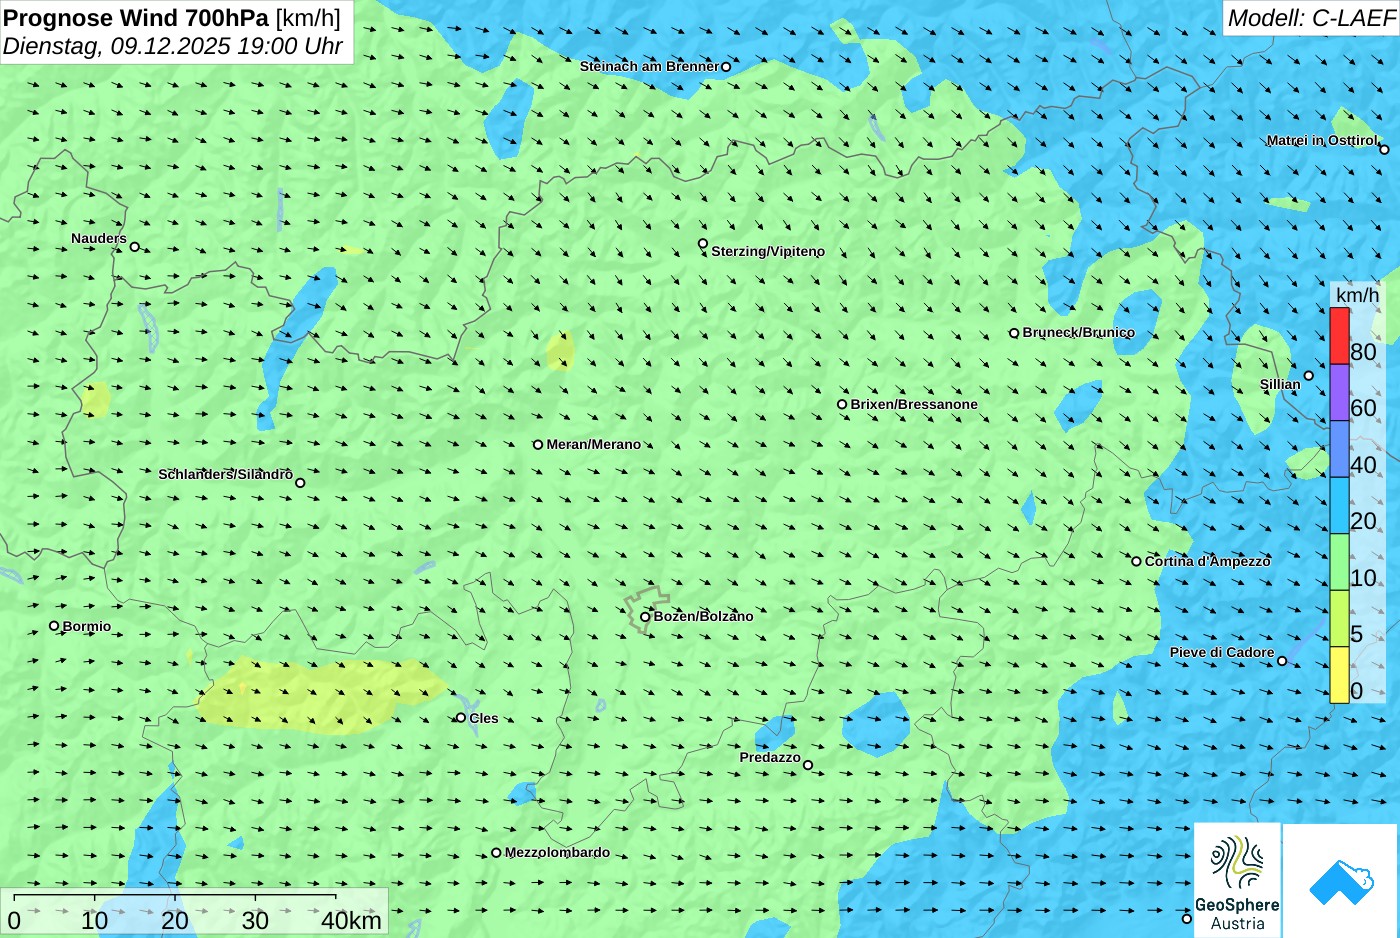Click the legend value "60"
Viewport: 1400px width, 938px height.
(1363, 408)
